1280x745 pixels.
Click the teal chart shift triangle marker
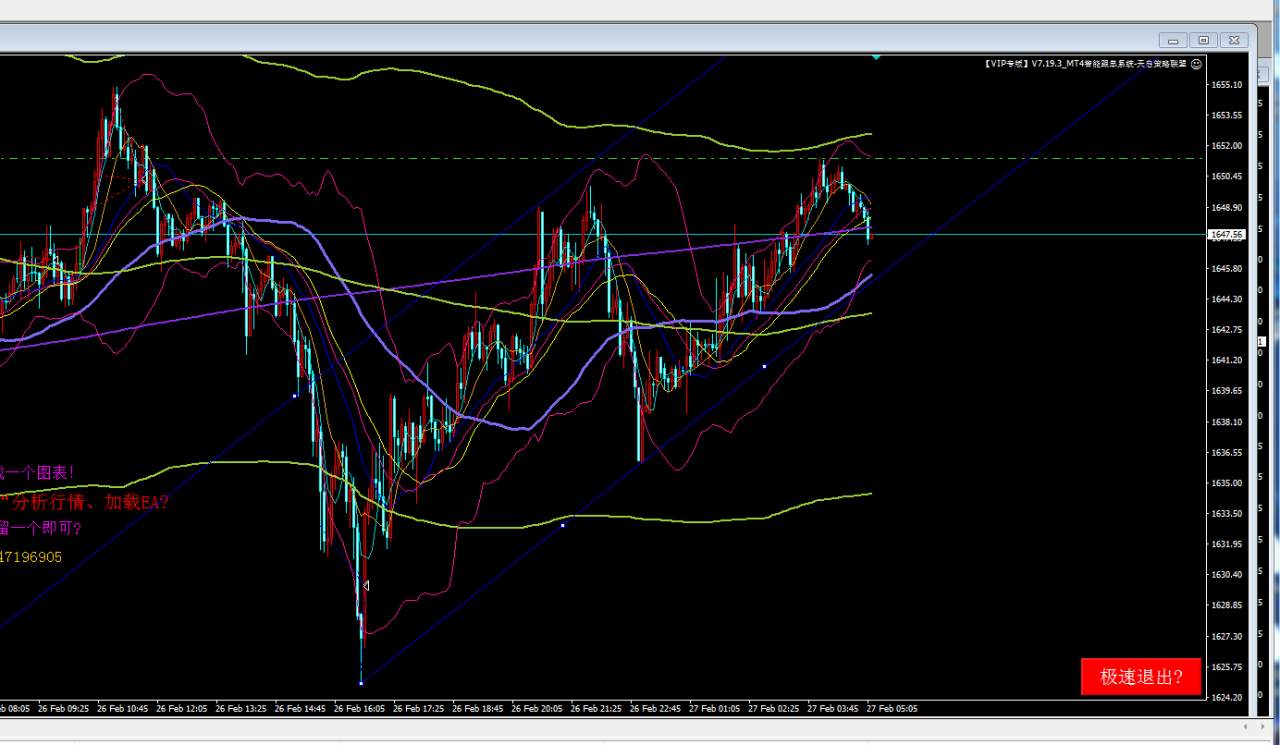click(x=876, y=56)
